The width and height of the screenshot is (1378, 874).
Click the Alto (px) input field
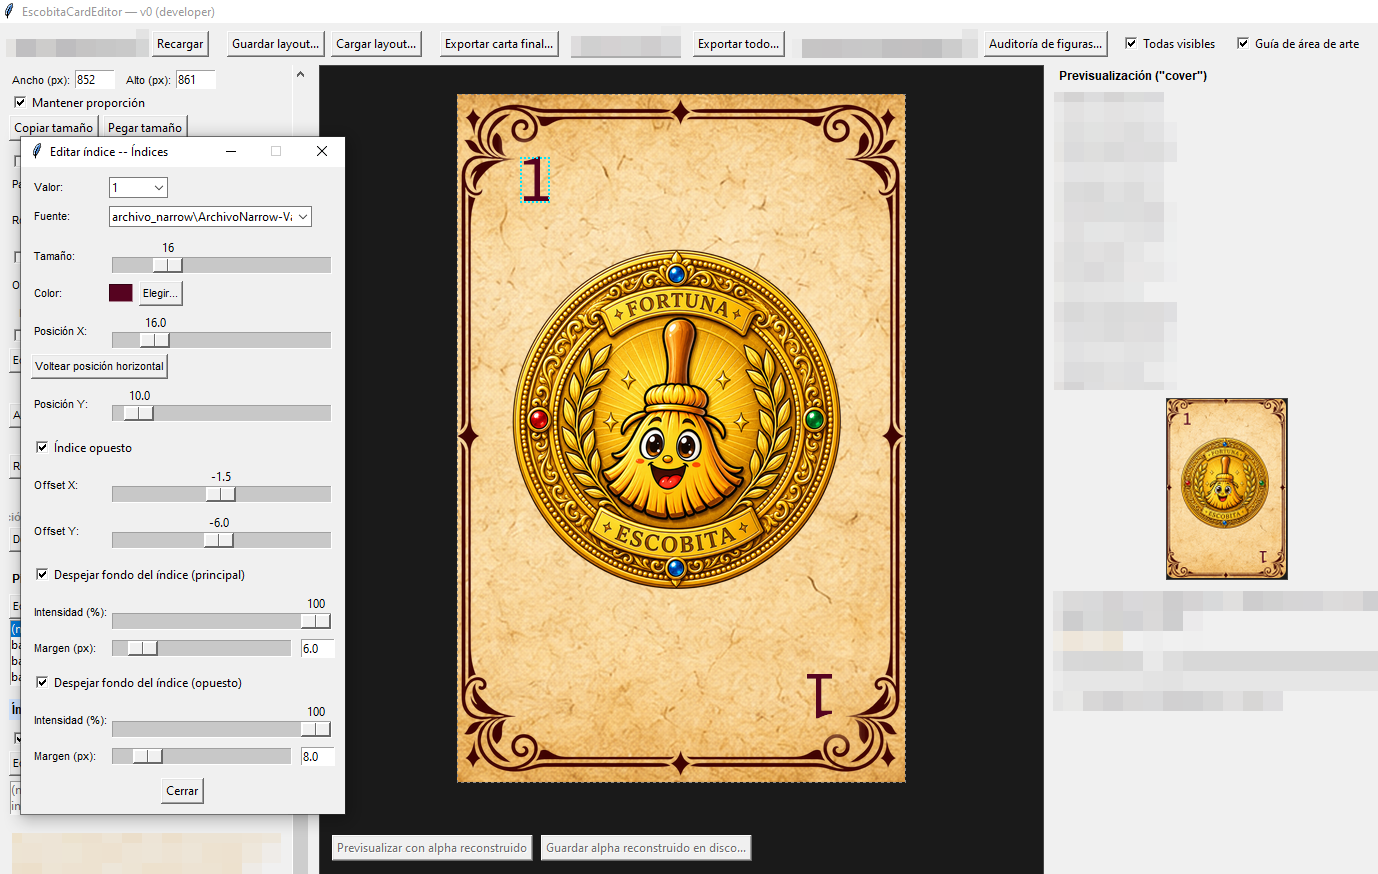(195, 80)
